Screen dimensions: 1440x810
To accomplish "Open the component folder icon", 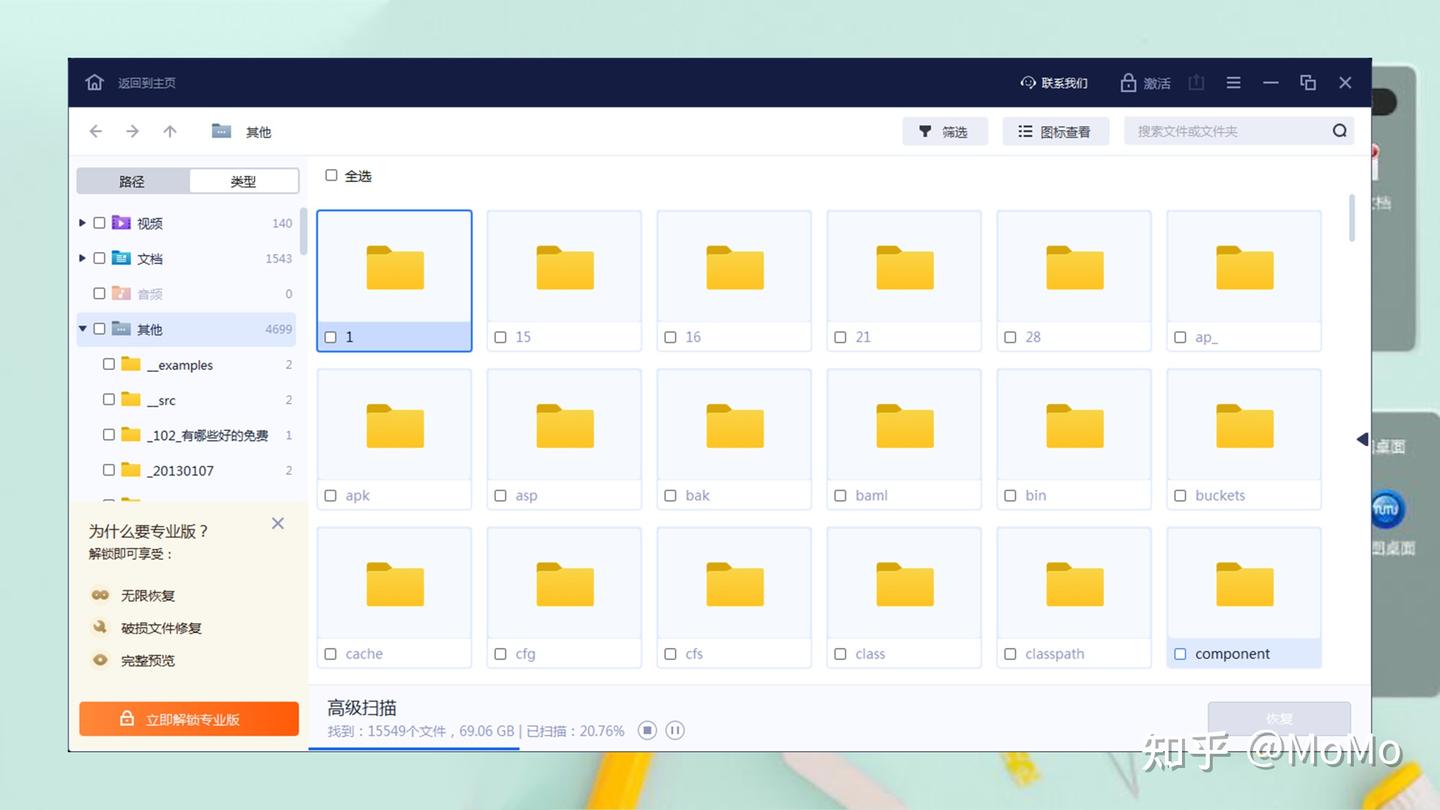I will point(1244,584).
